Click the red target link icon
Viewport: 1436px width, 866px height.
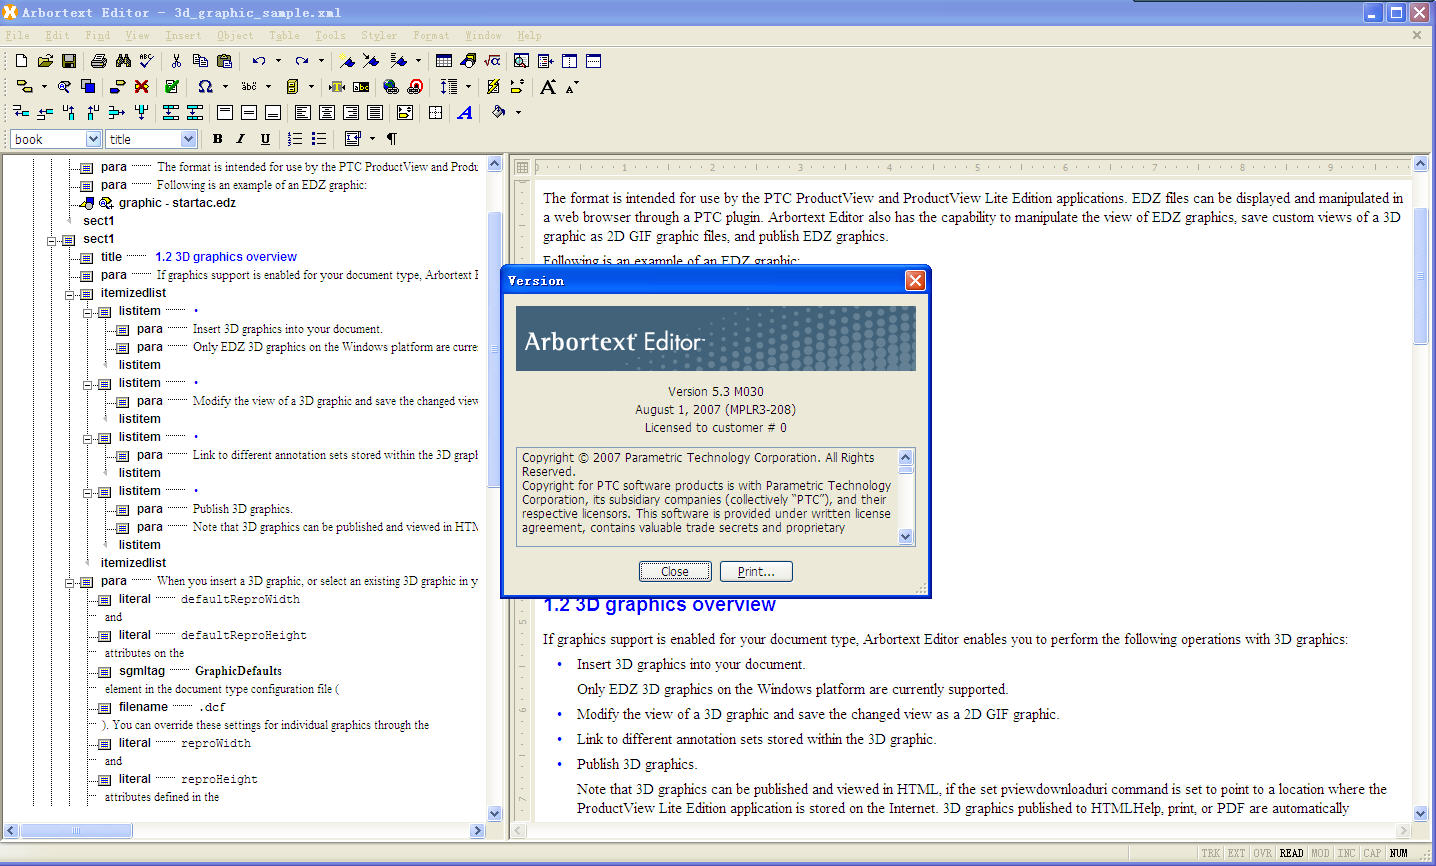(x=415, y=87)
